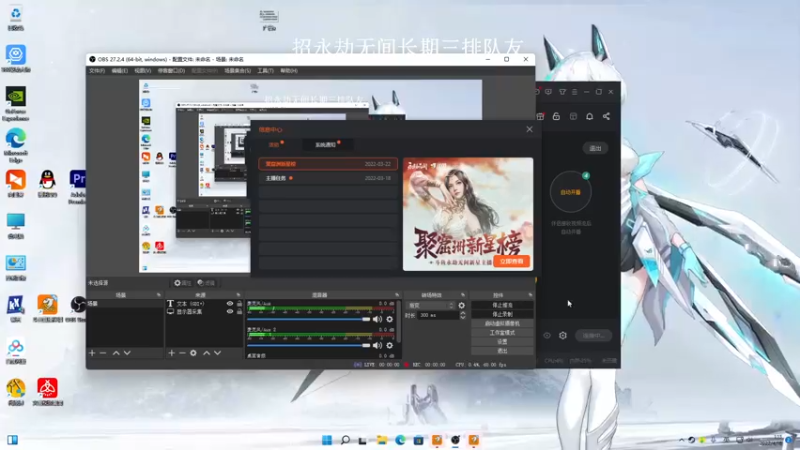Show hidden system tray icons chevron
800x450 pixels.
(x=682, y=440)
